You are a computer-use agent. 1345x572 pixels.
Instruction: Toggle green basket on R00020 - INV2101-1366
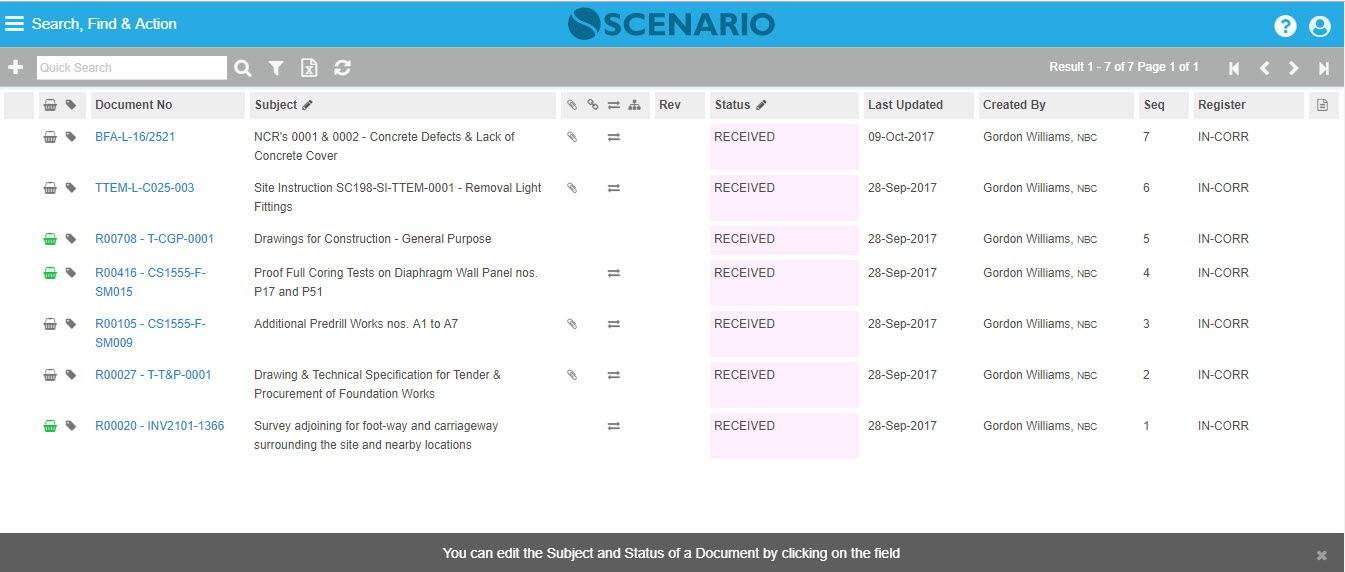[50, 426]
